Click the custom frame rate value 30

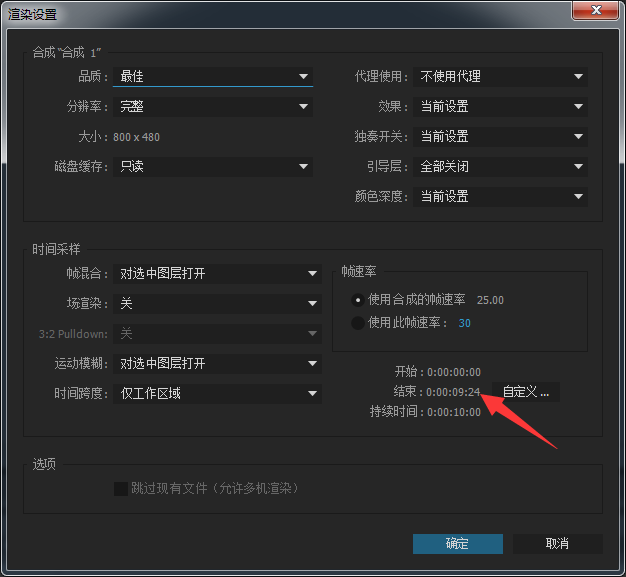(x=465, y=323)
